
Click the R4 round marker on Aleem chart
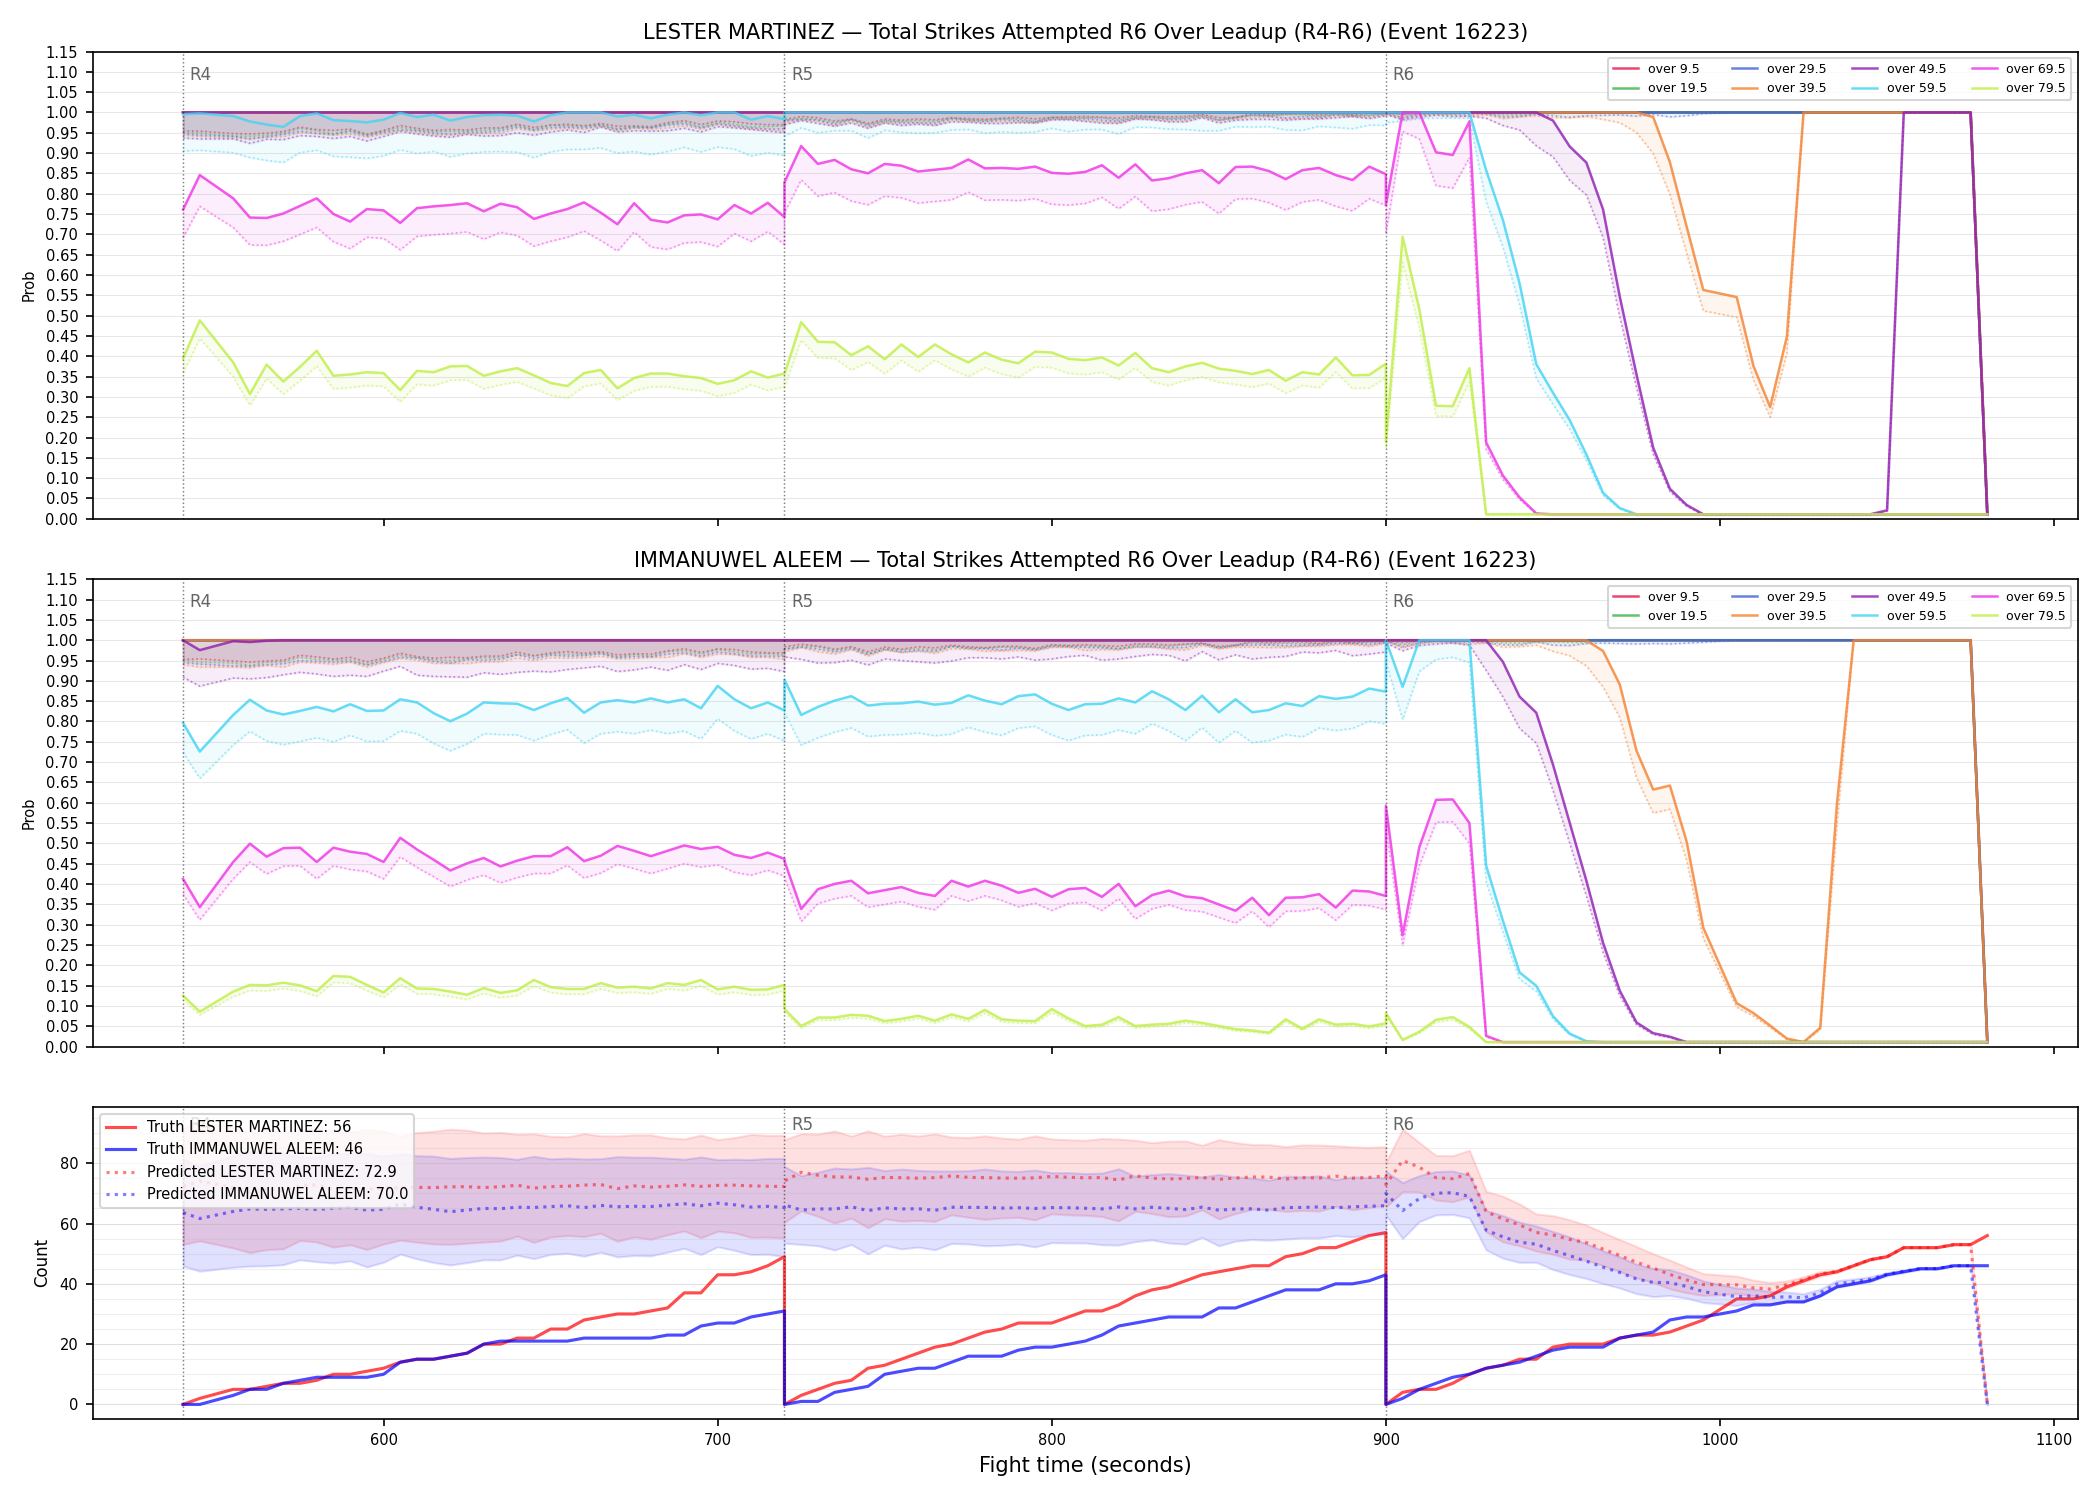point(200,601)
